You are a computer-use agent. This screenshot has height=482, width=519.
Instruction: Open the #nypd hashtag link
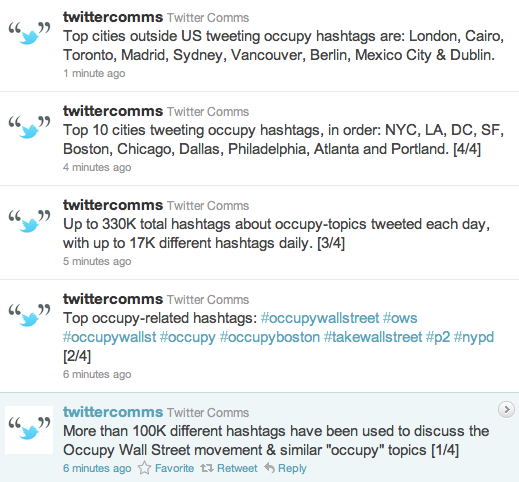coord(474,337)
